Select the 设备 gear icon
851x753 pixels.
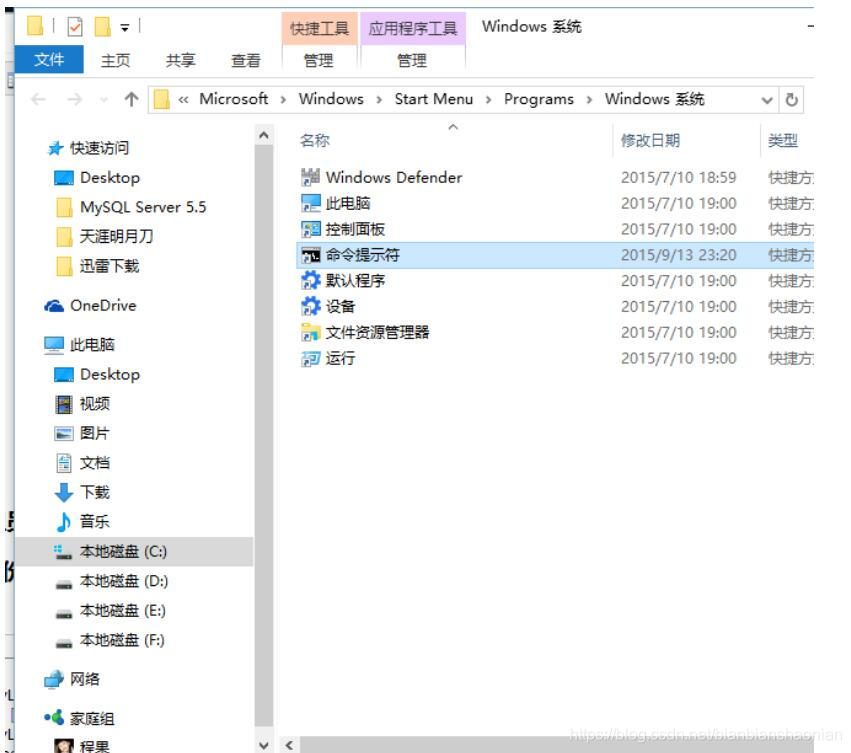pos(310,306)
